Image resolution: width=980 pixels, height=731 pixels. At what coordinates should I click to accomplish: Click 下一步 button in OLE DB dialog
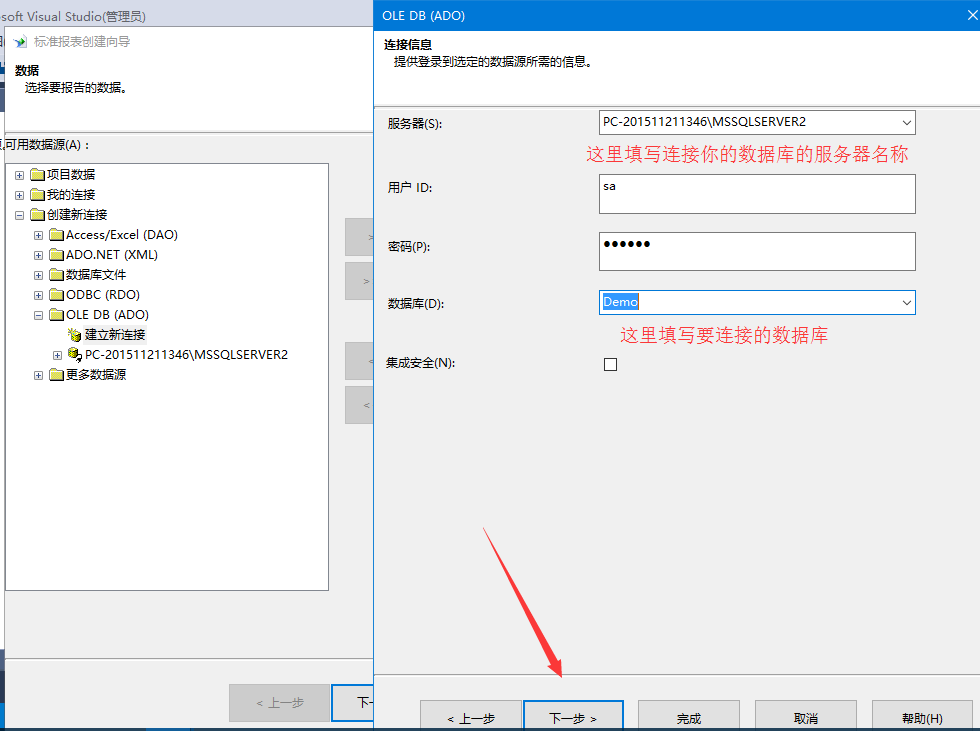pyautogui.click(x=573, y=716)
